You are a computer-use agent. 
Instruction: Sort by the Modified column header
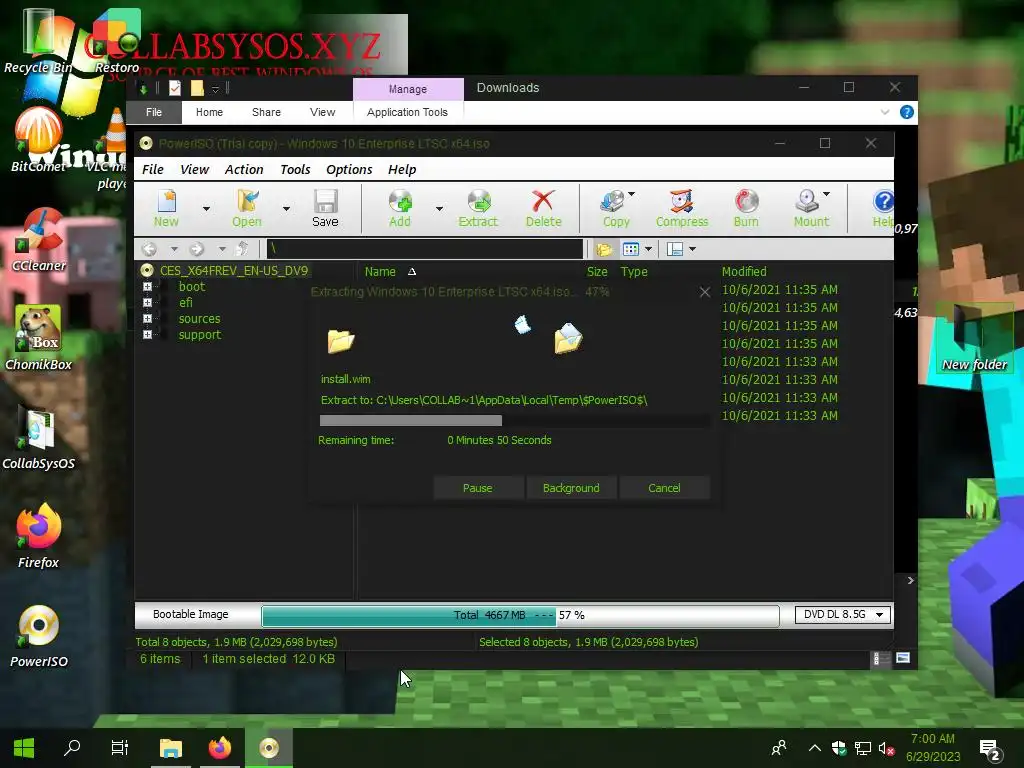(744, 272)
